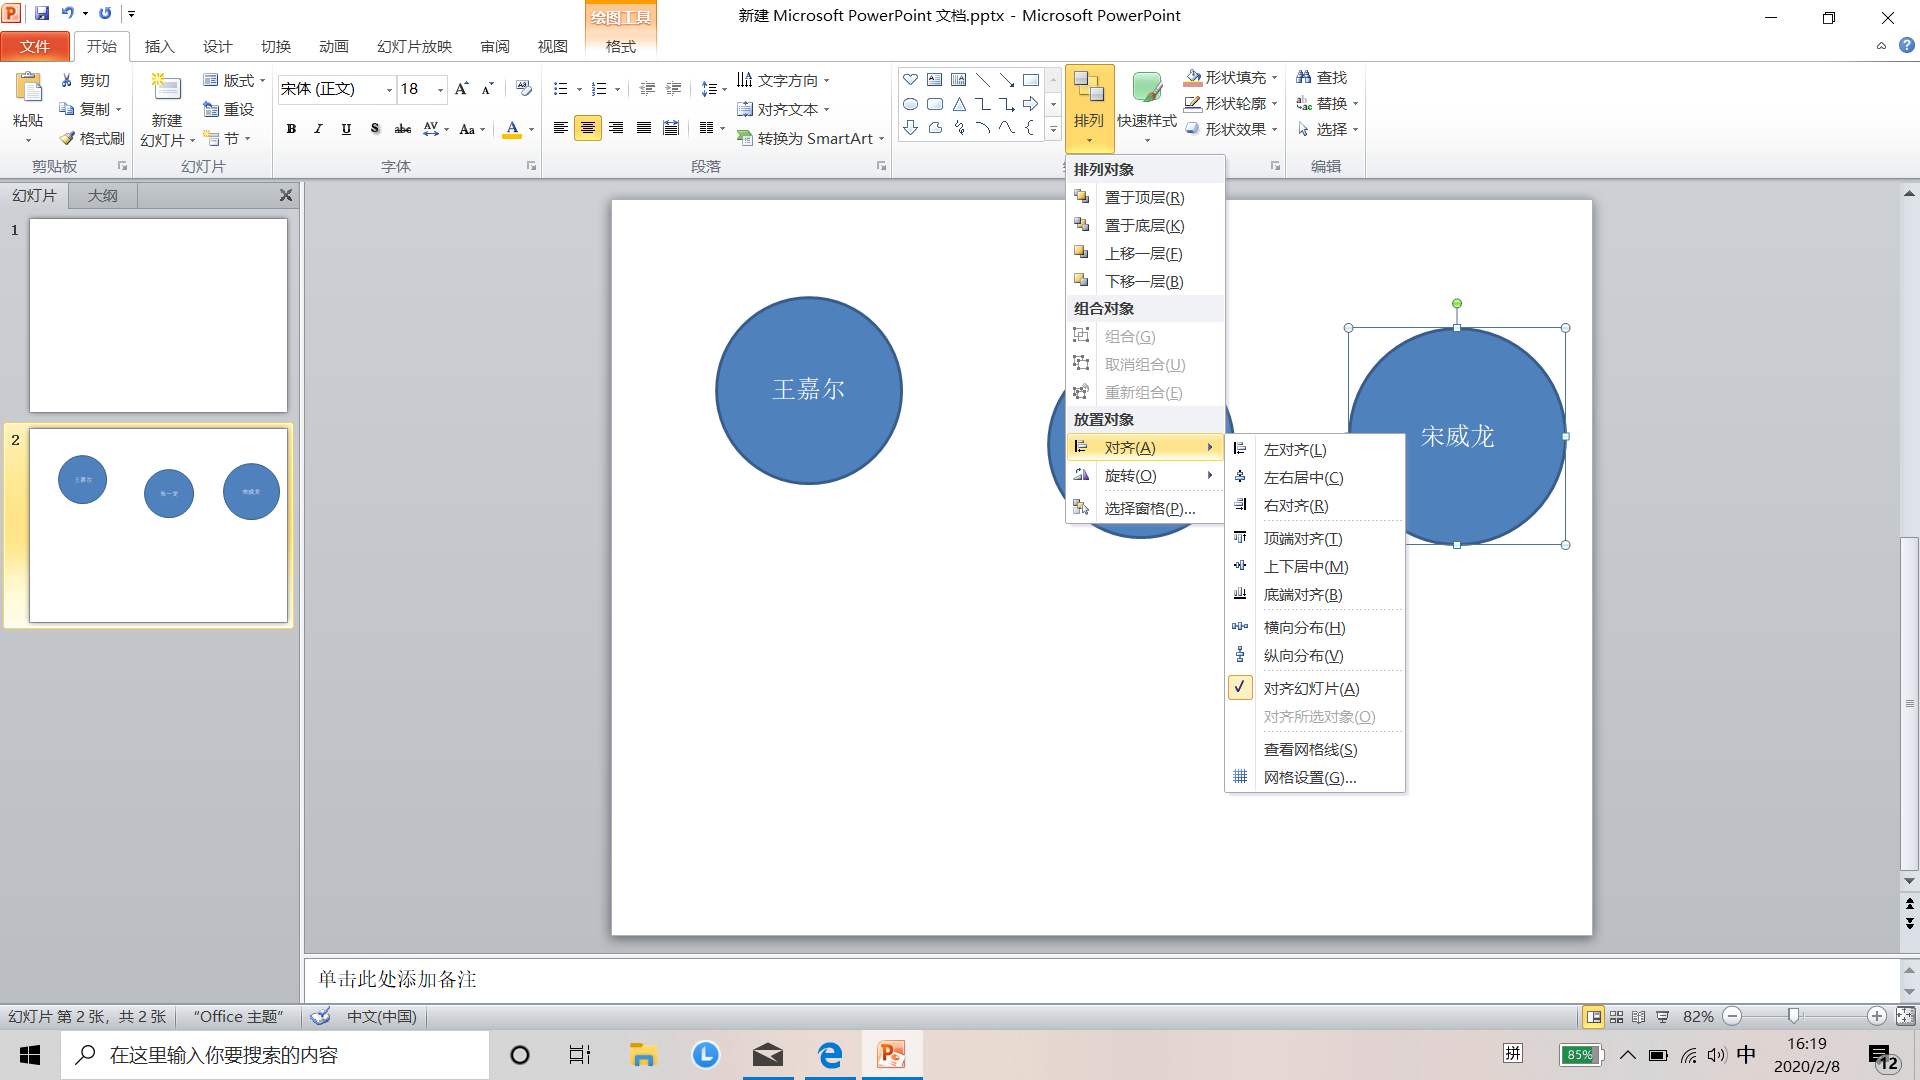Open the font name dropdown
Screen dimensions: 1920x1080
coord(389,90)
